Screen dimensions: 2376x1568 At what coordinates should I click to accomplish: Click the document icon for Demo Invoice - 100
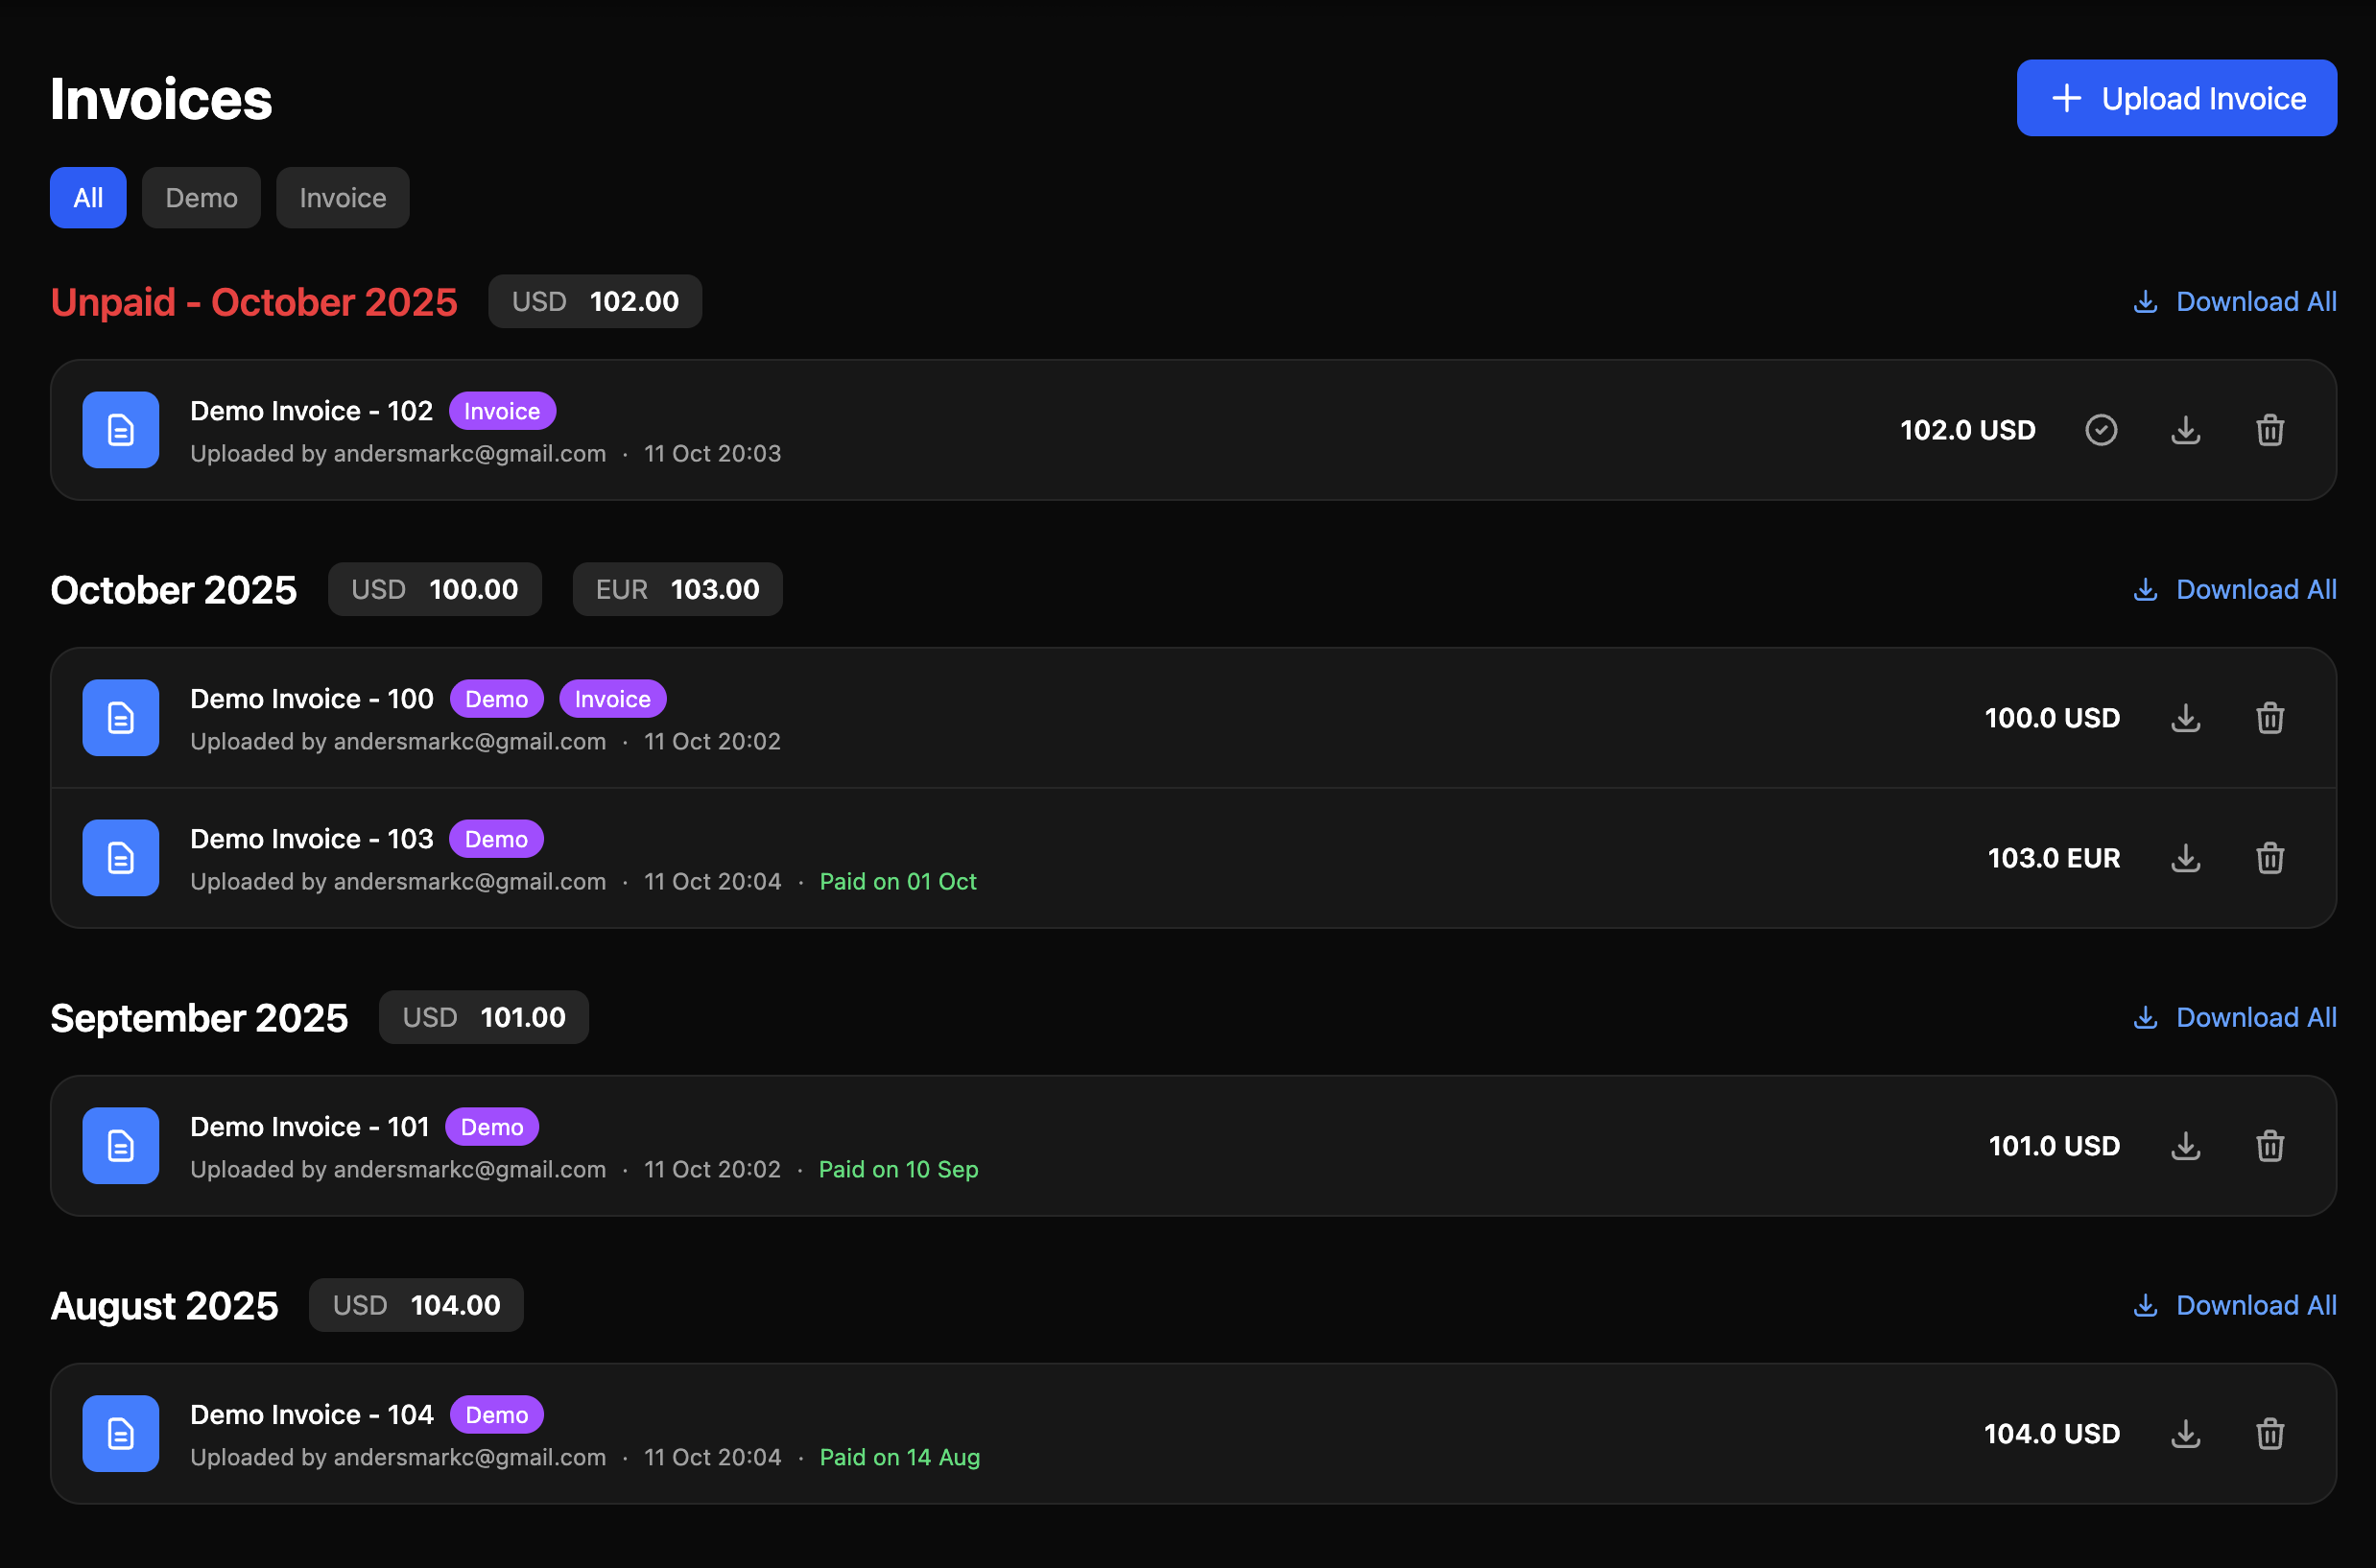click(x=120, y=717)
